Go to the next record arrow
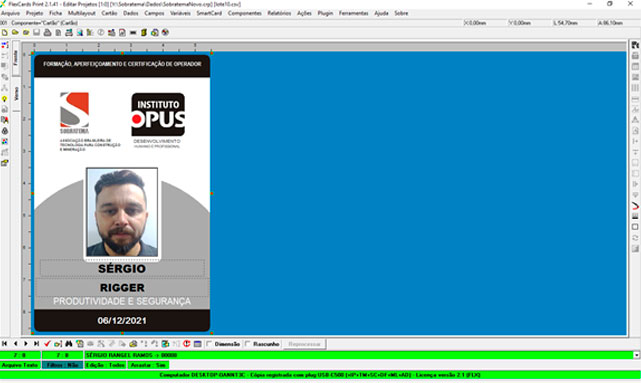 [26, 344]
